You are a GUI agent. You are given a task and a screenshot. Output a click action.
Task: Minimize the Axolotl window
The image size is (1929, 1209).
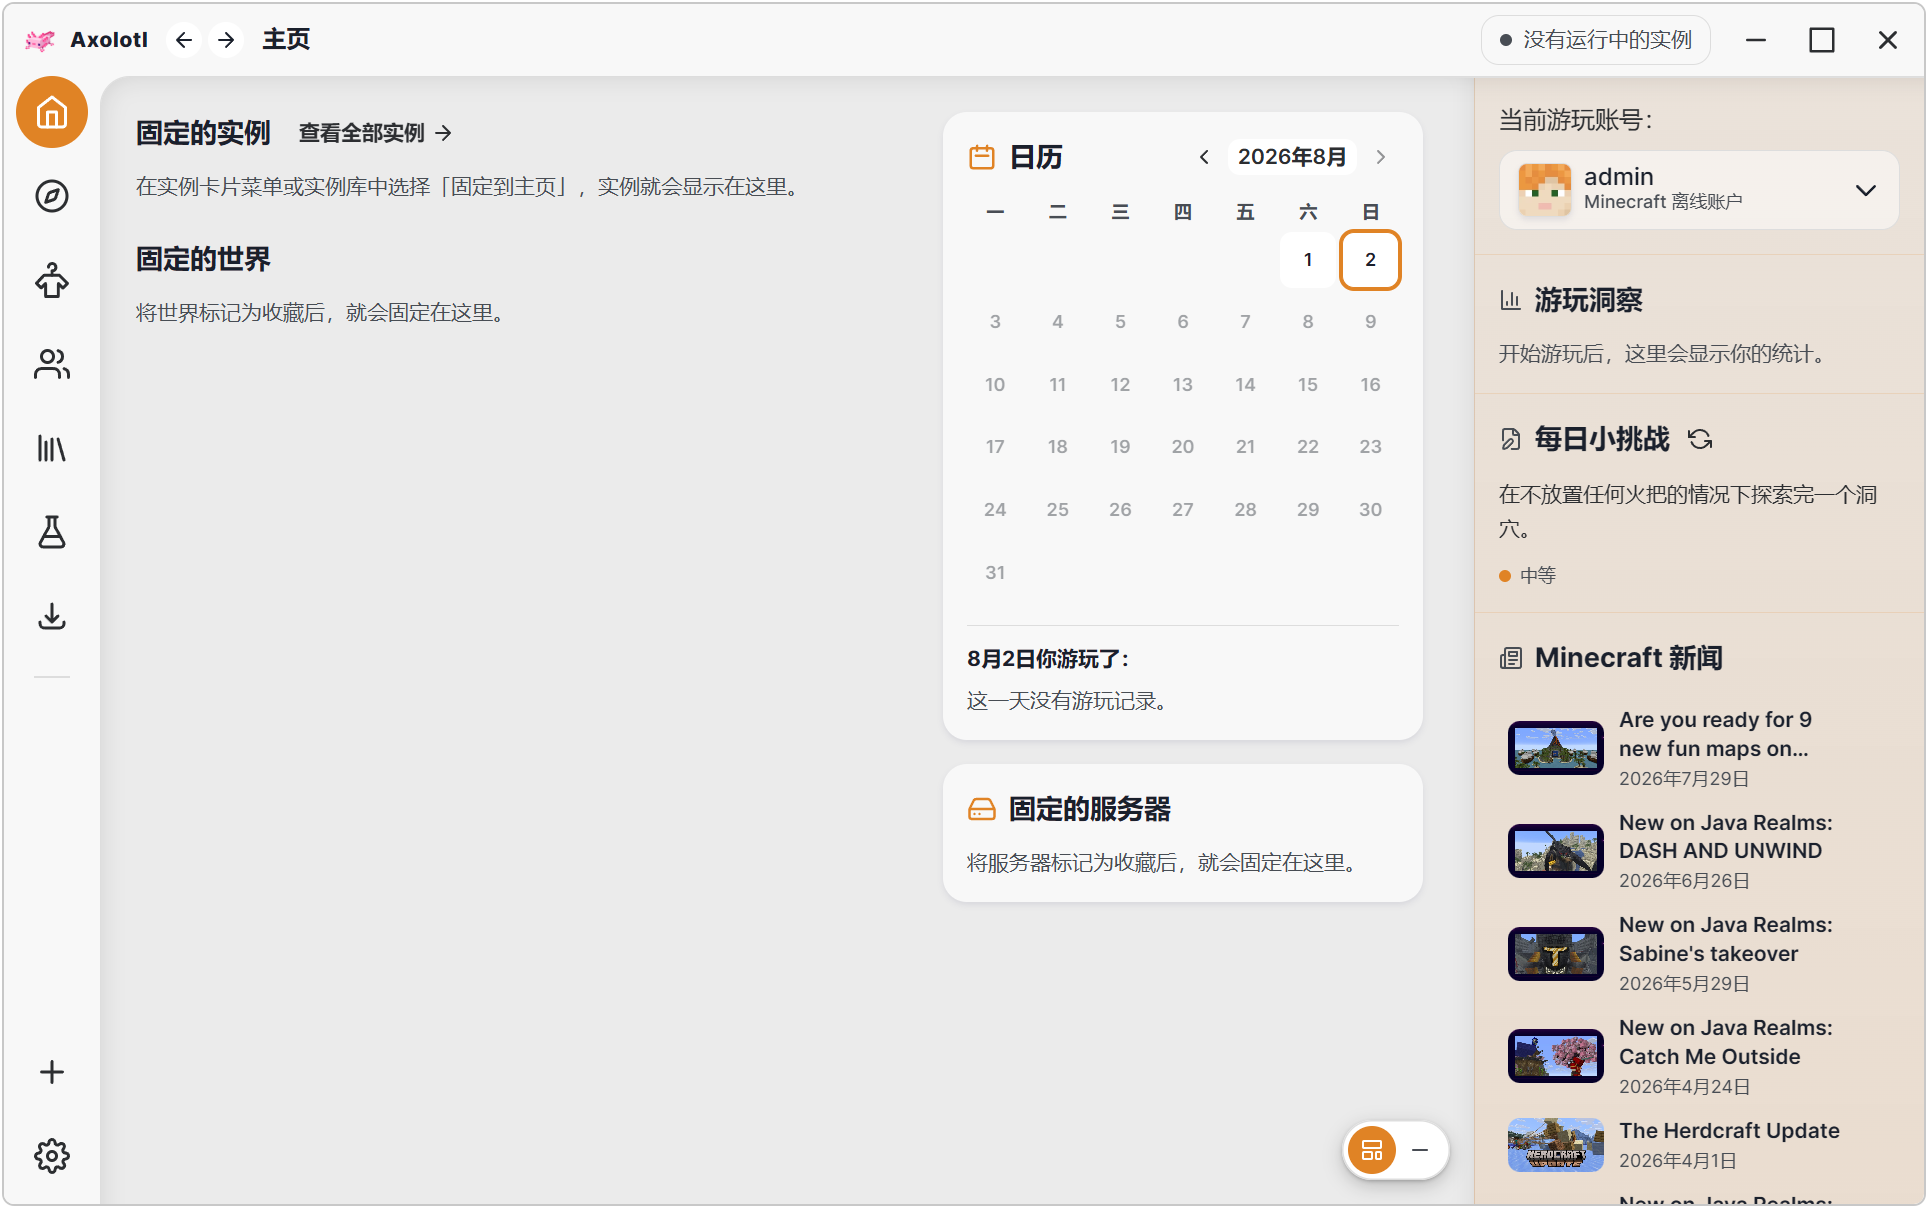(x=1756, y=40)
